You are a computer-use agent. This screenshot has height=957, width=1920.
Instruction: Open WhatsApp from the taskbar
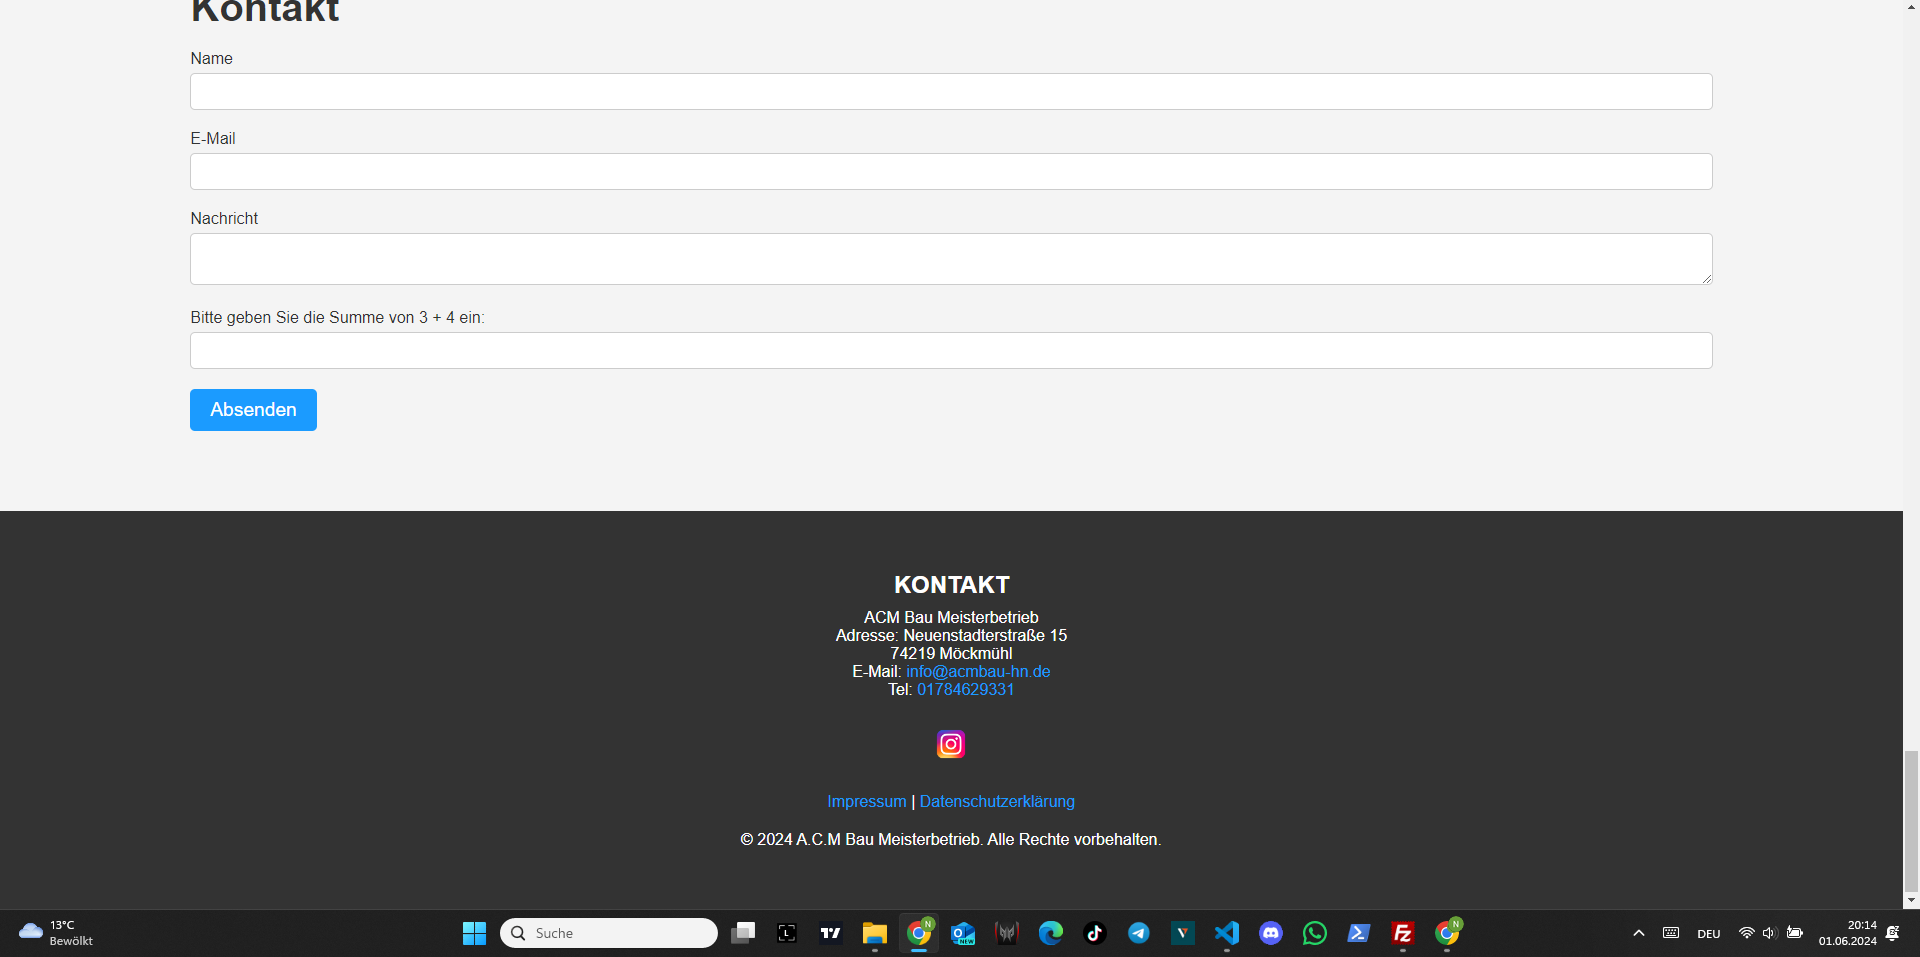[x=1314, y=933]
